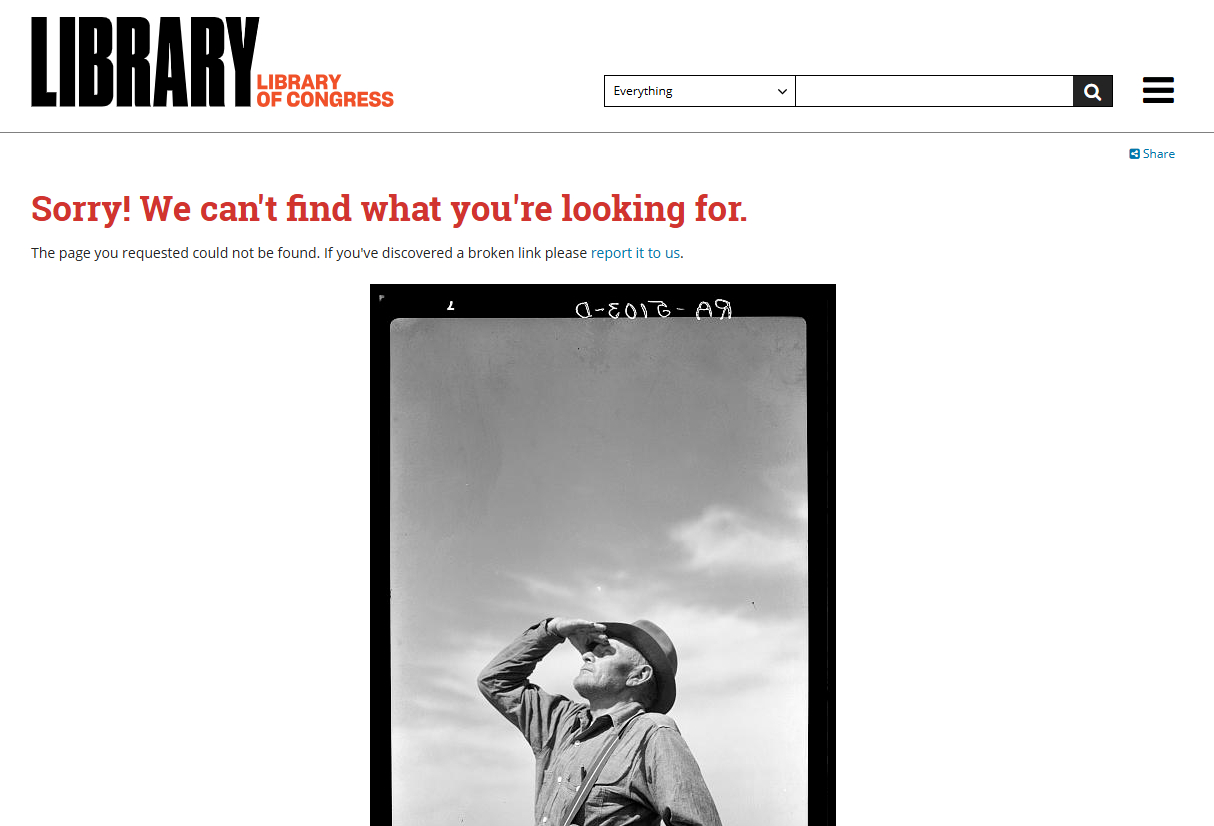Click the chevron arrow of the Everything selector

782,91
